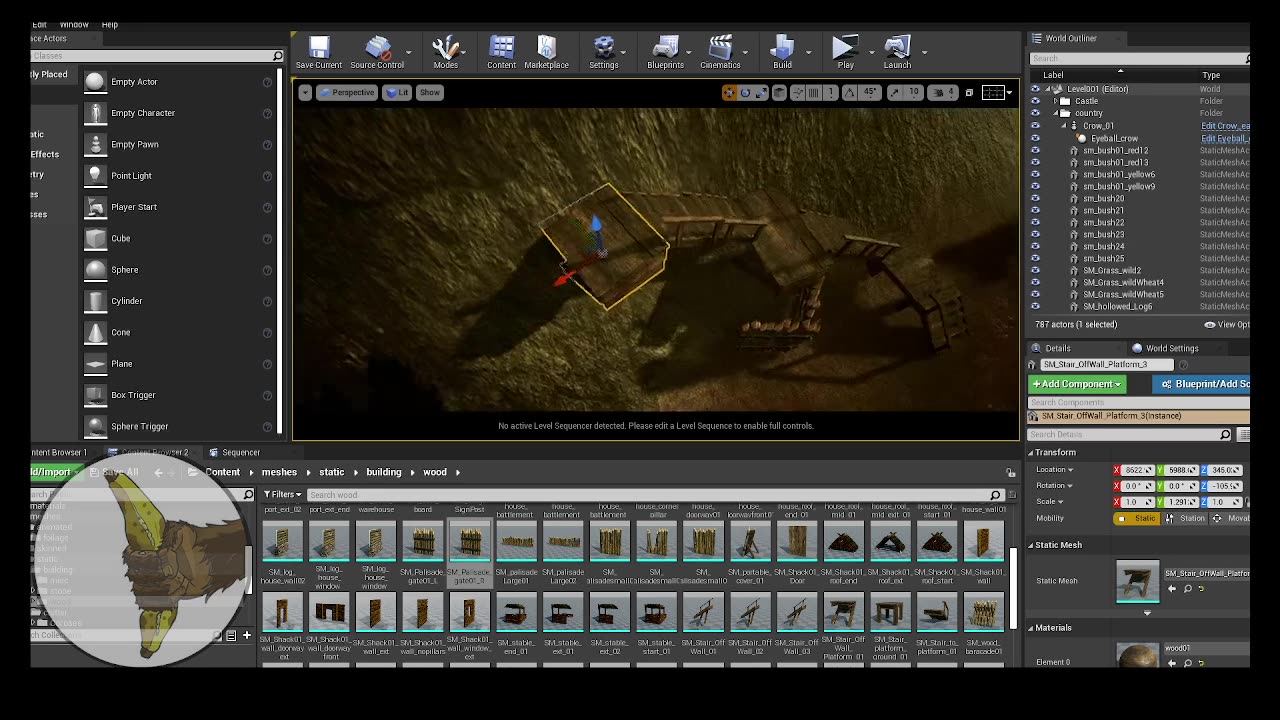Toggle visibility of SM_hollowed_Log6 in outliner
The image size is (1280, 720).
[1035, 306]
